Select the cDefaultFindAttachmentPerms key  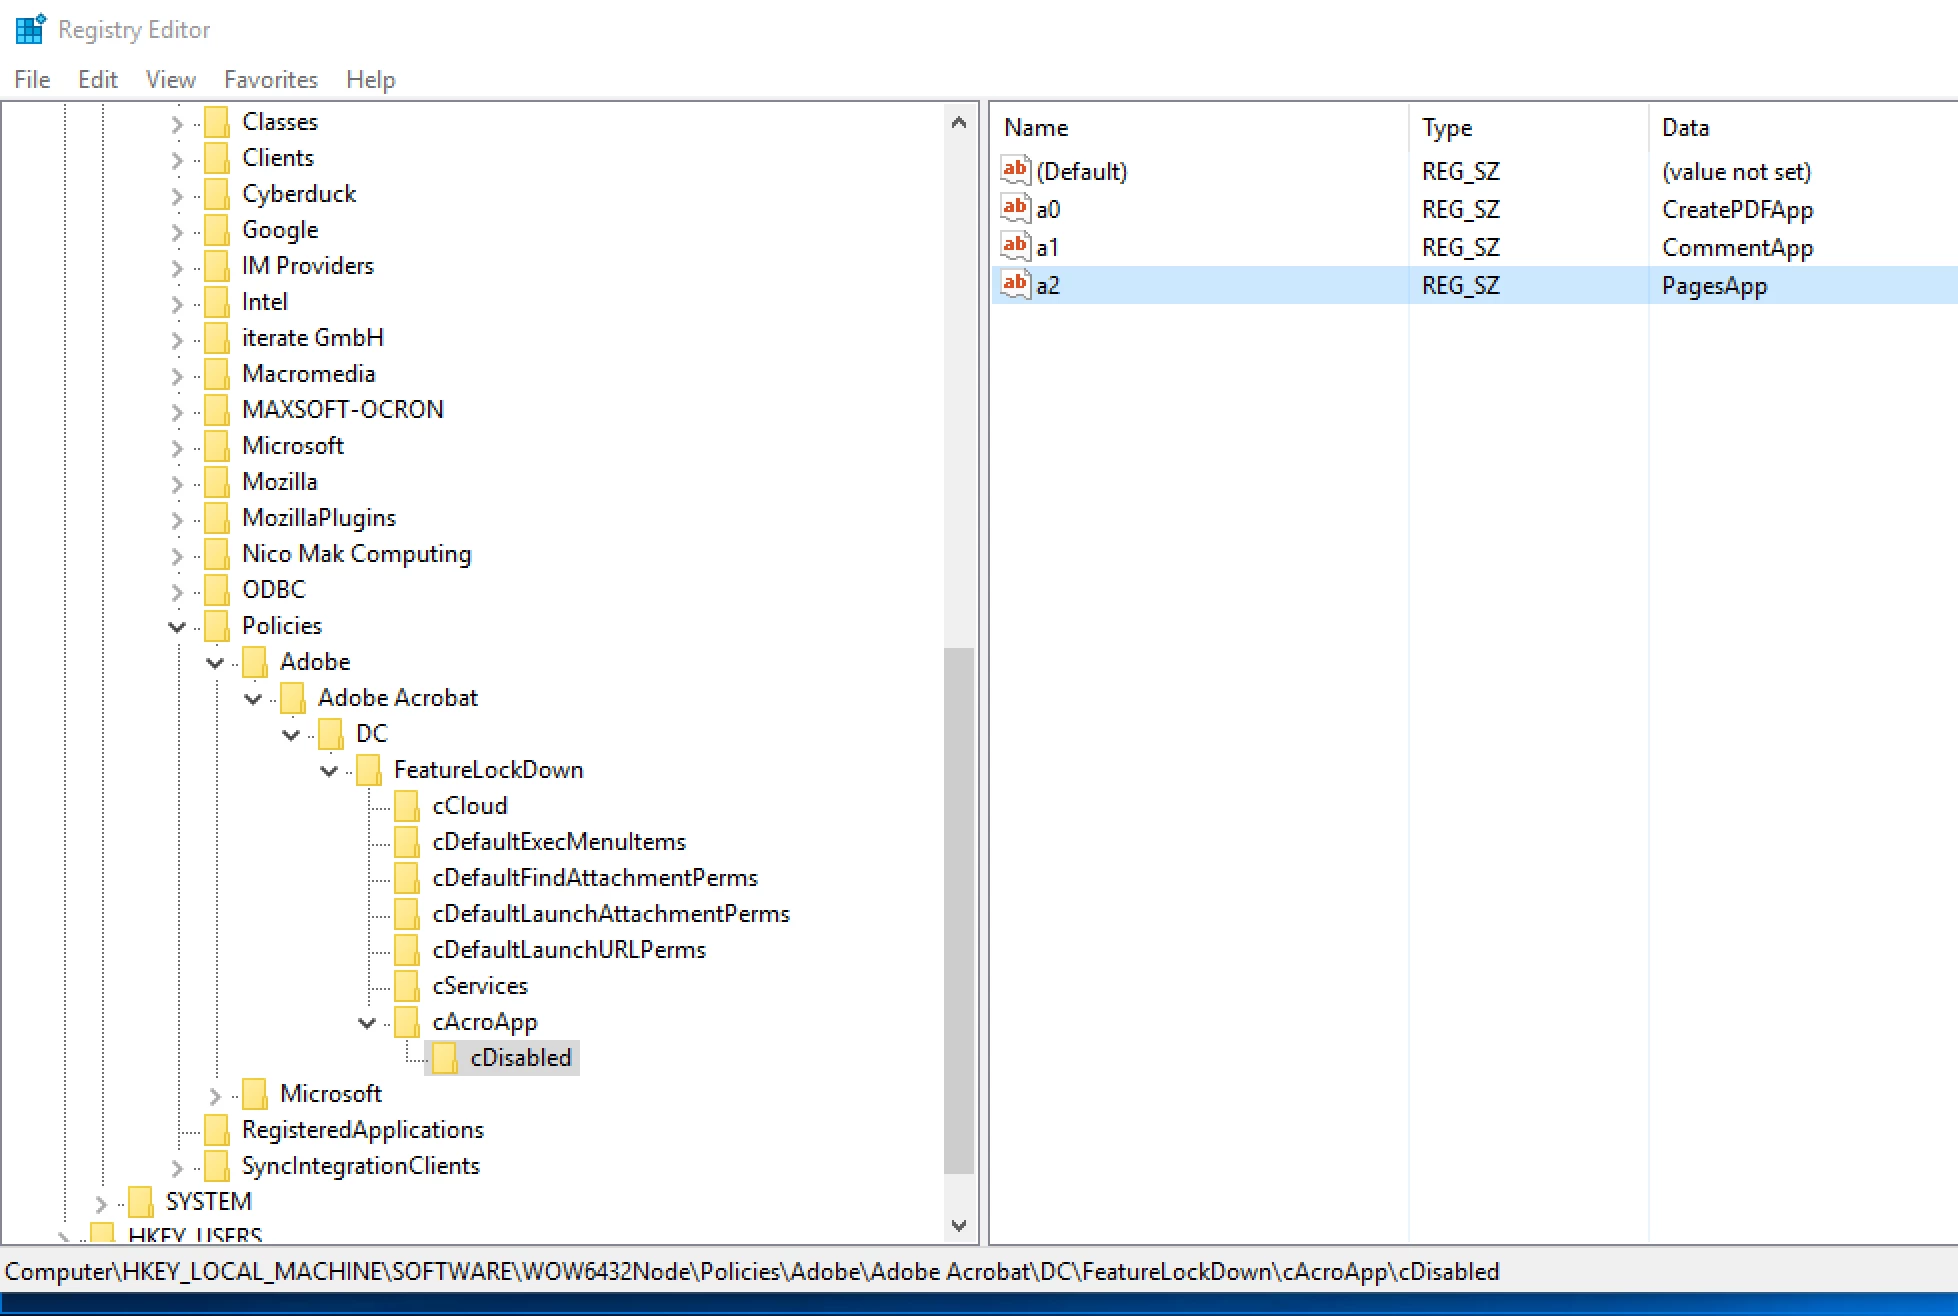[x=595, y=878]
